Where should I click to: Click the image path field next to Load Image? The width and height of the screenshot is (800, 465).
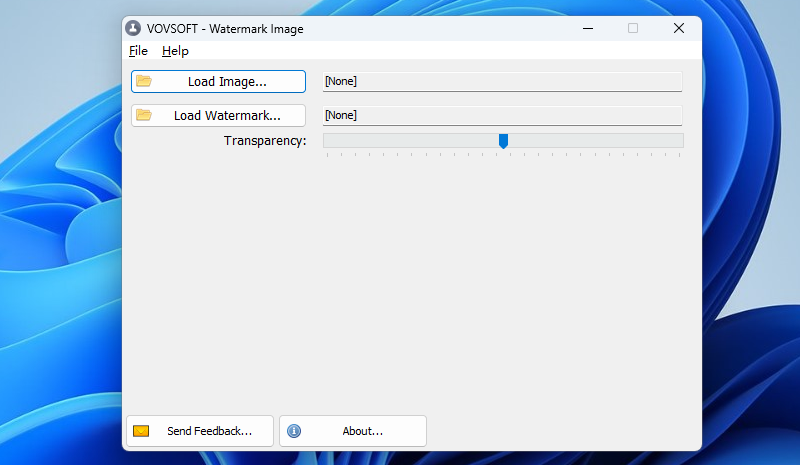pos(502,82)
